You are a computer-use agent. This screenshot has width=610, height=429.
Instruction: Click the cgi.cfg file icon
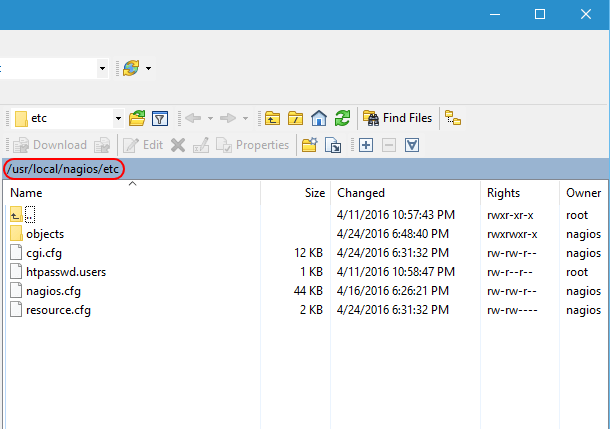(16, 252)
